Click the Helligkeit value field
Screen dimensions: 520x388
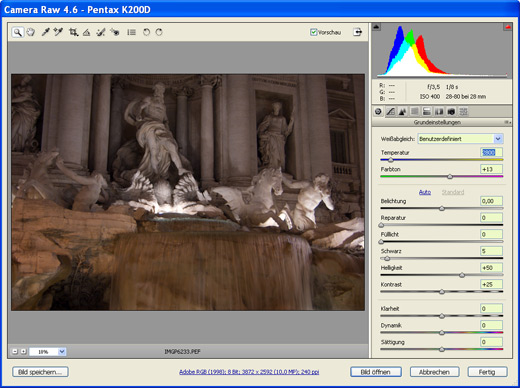coord(491,268)
